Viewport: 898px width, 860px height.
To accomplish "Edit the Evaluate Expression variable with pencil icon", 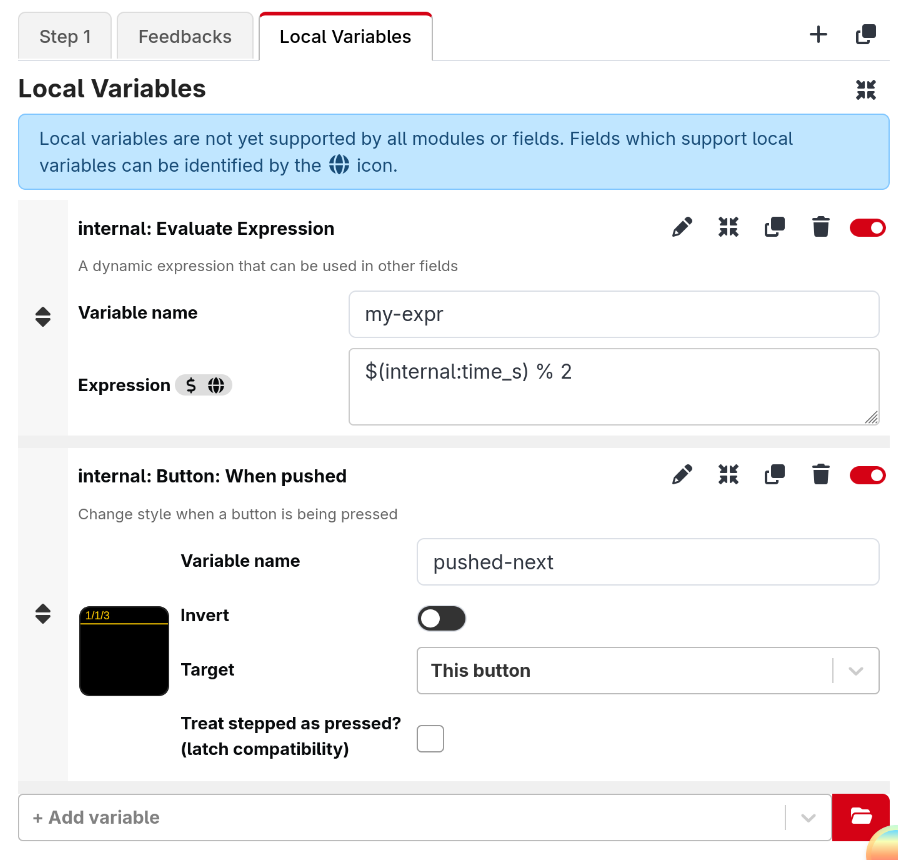I will (x=682, y=227).
